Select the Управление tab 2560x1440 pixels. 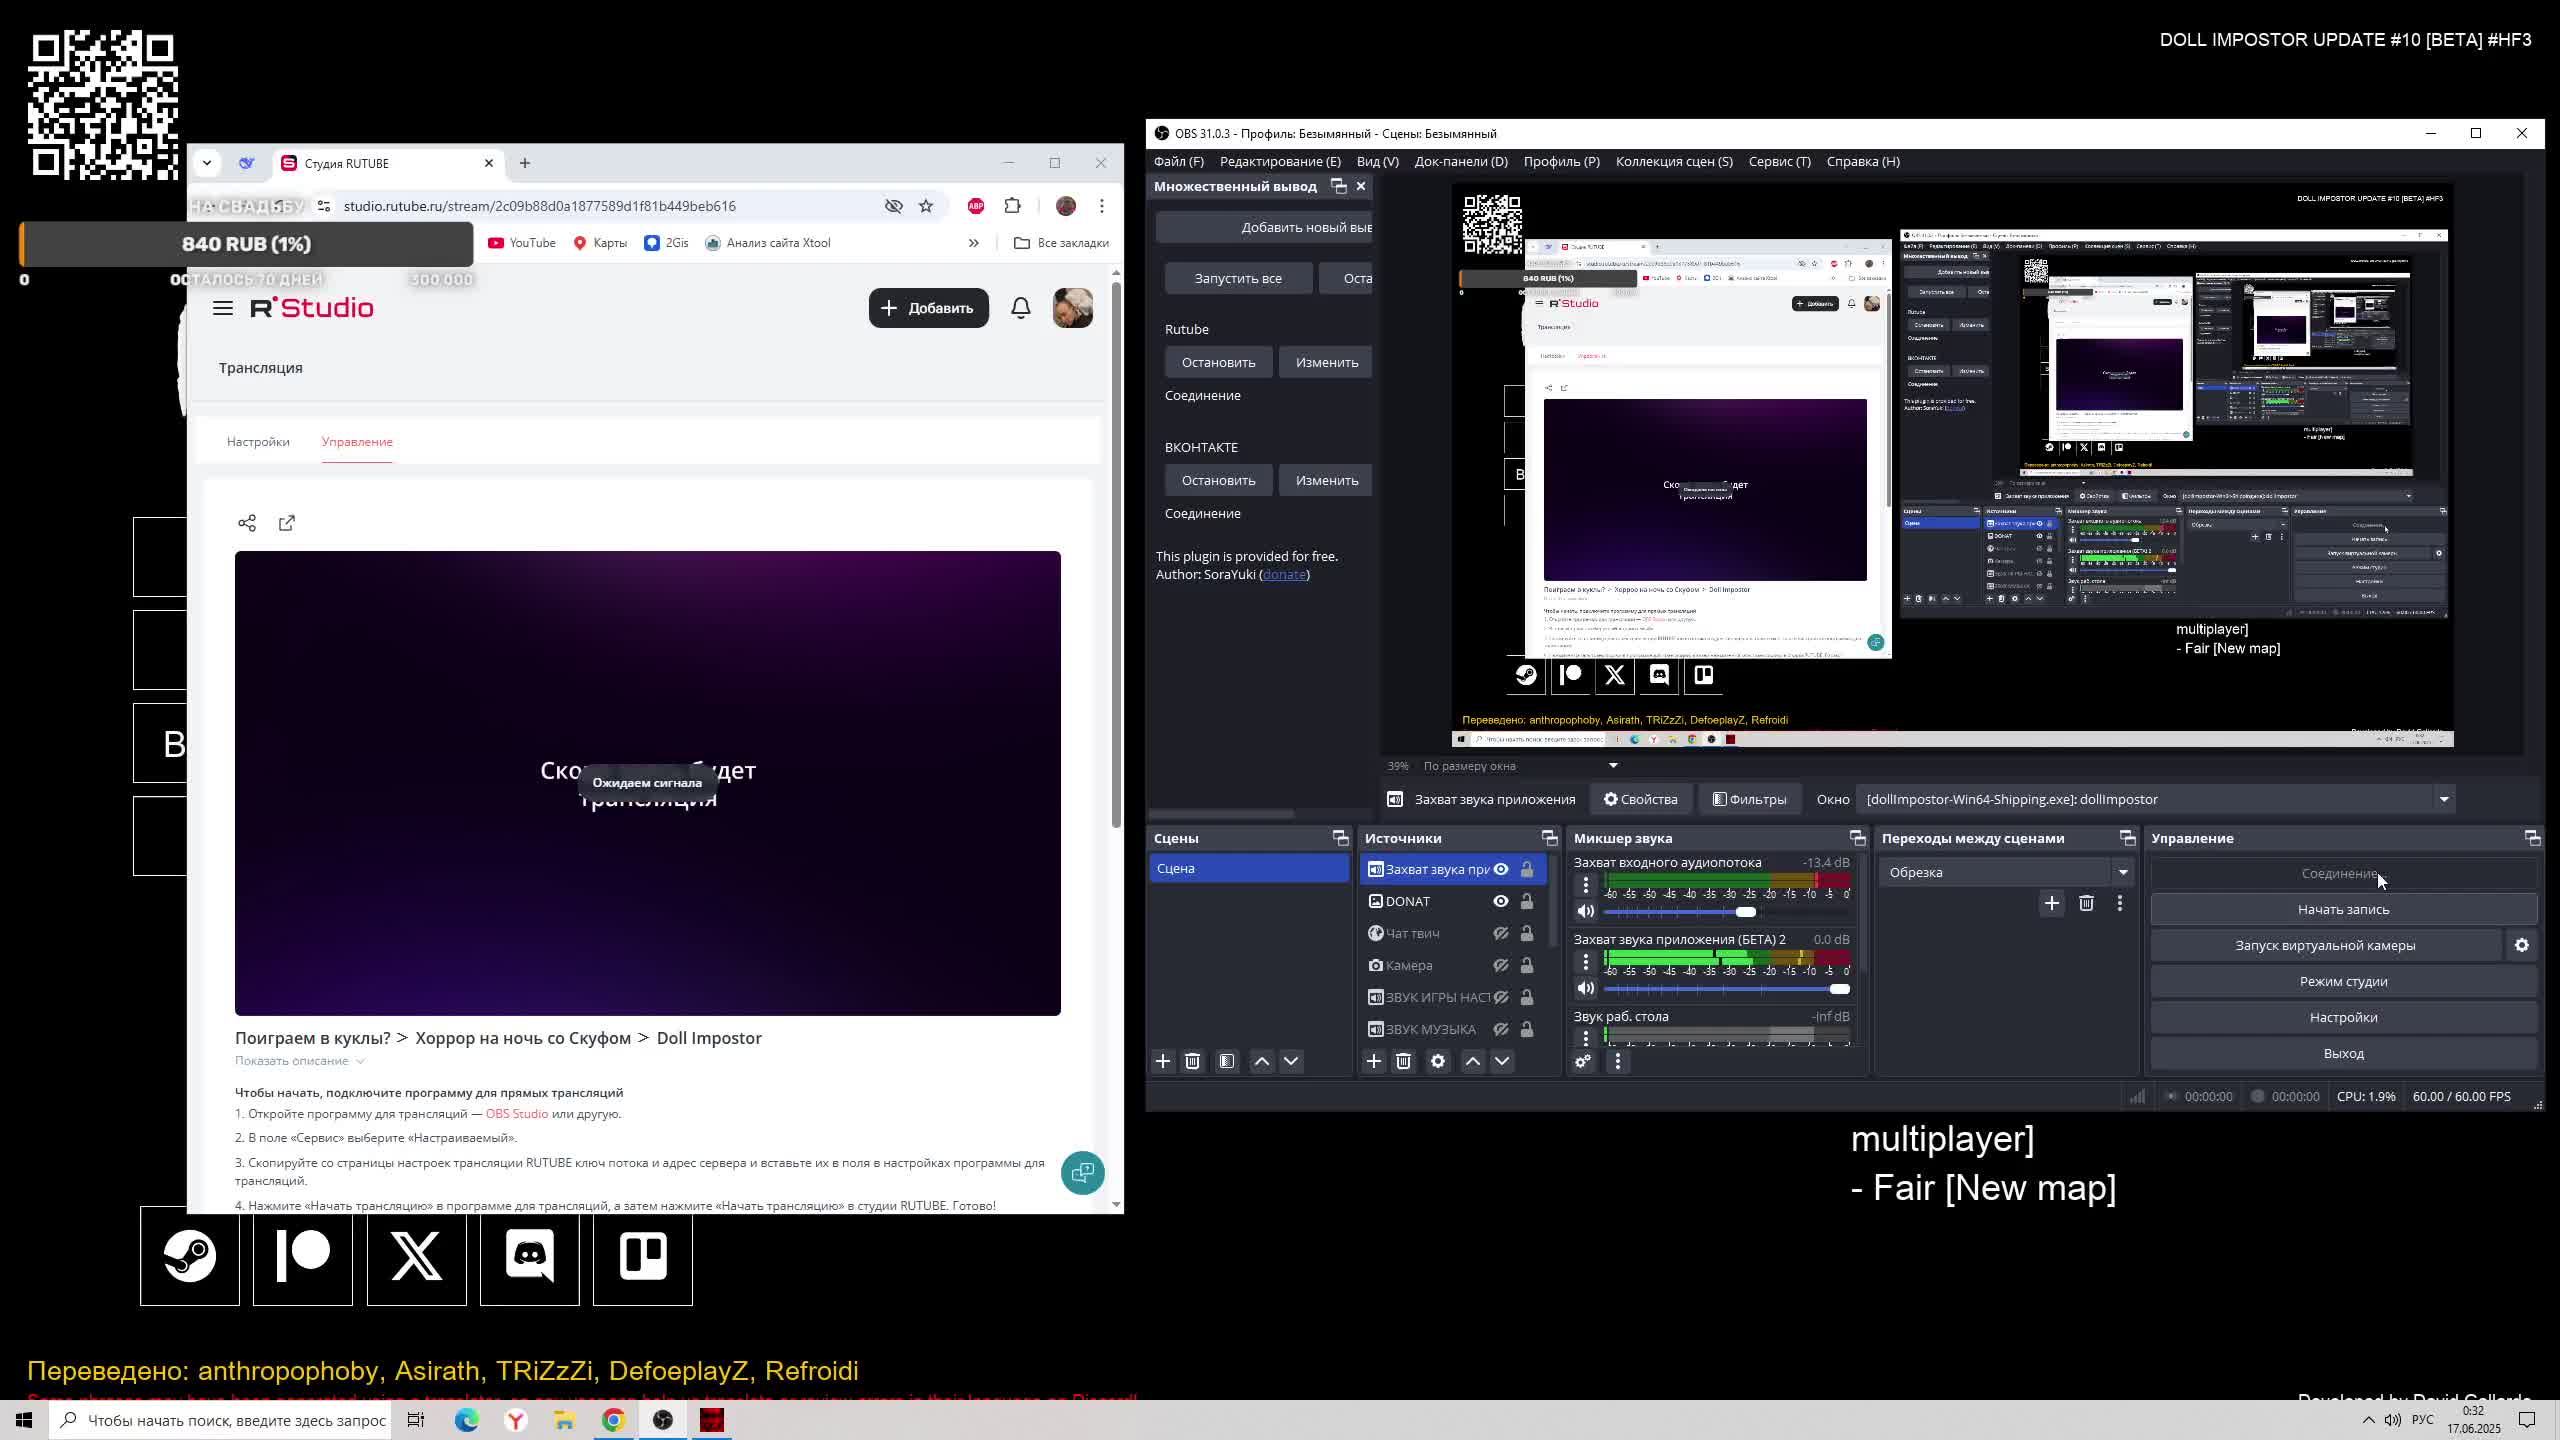(x=357, y=442)
